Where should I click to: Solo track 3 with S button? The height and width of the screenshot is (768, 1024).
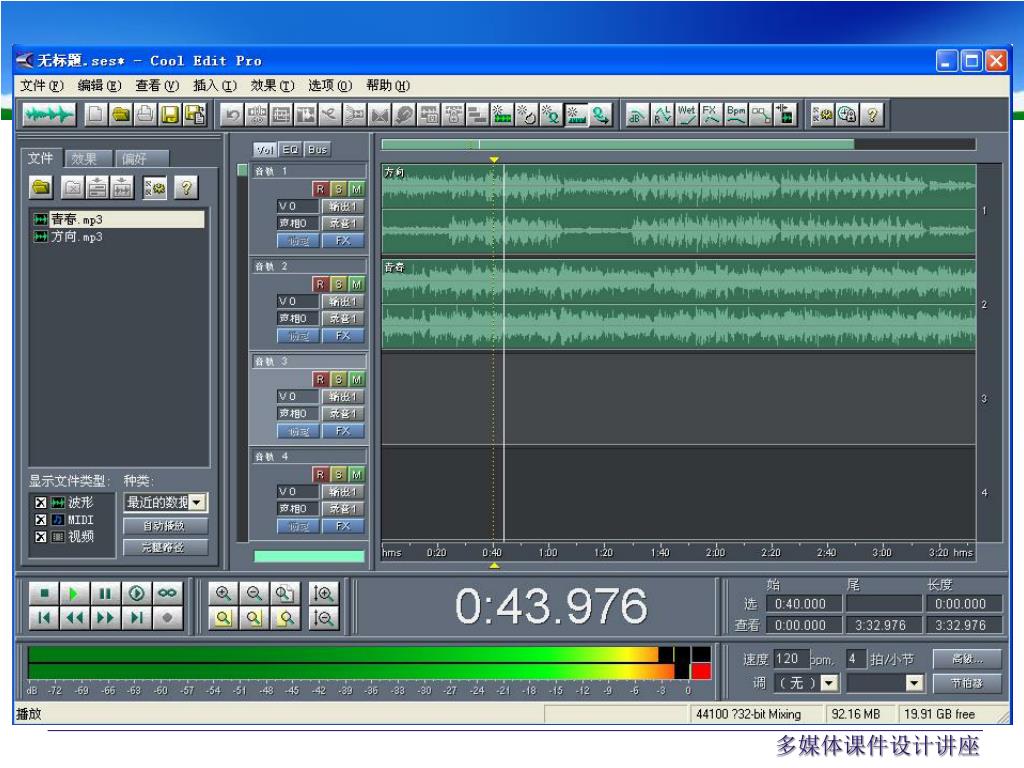(x=338, y=379)
